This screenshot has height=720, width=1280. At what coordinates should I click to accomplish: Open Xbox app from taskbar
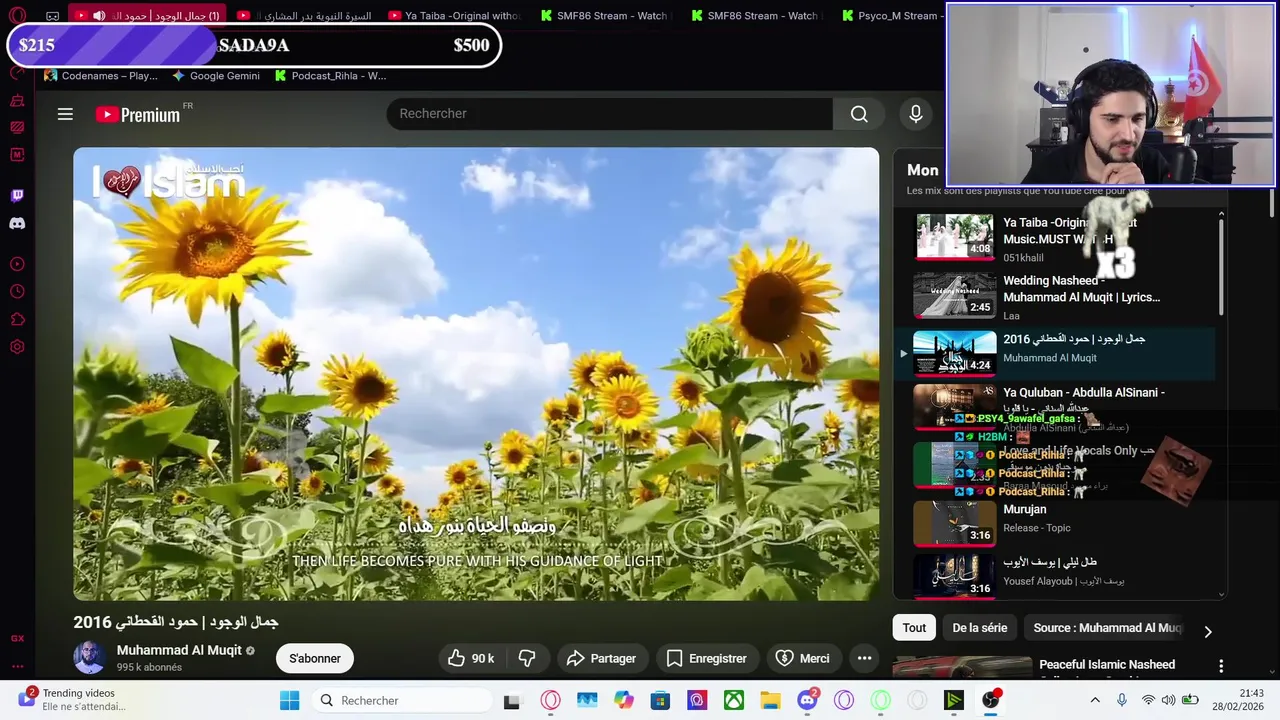734,701
